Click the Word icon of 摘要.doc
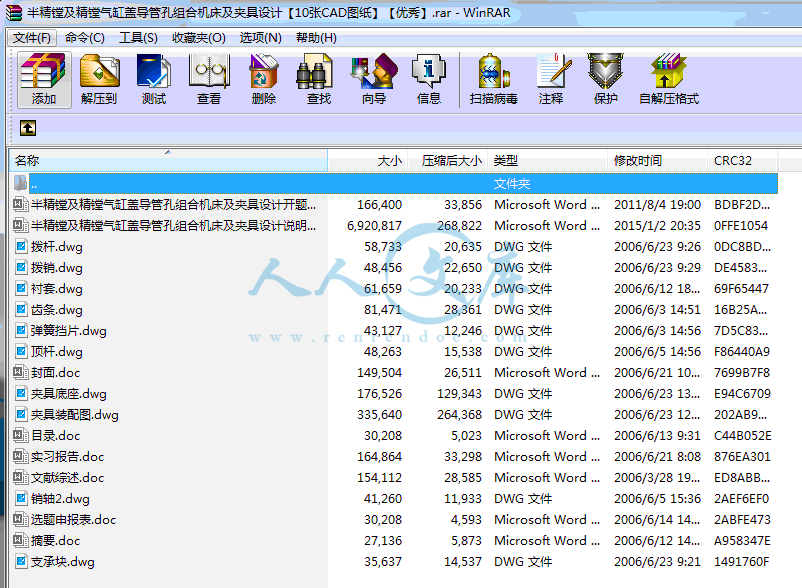The width and height of the screenshot is (802, 588). (x=20, y=540)
